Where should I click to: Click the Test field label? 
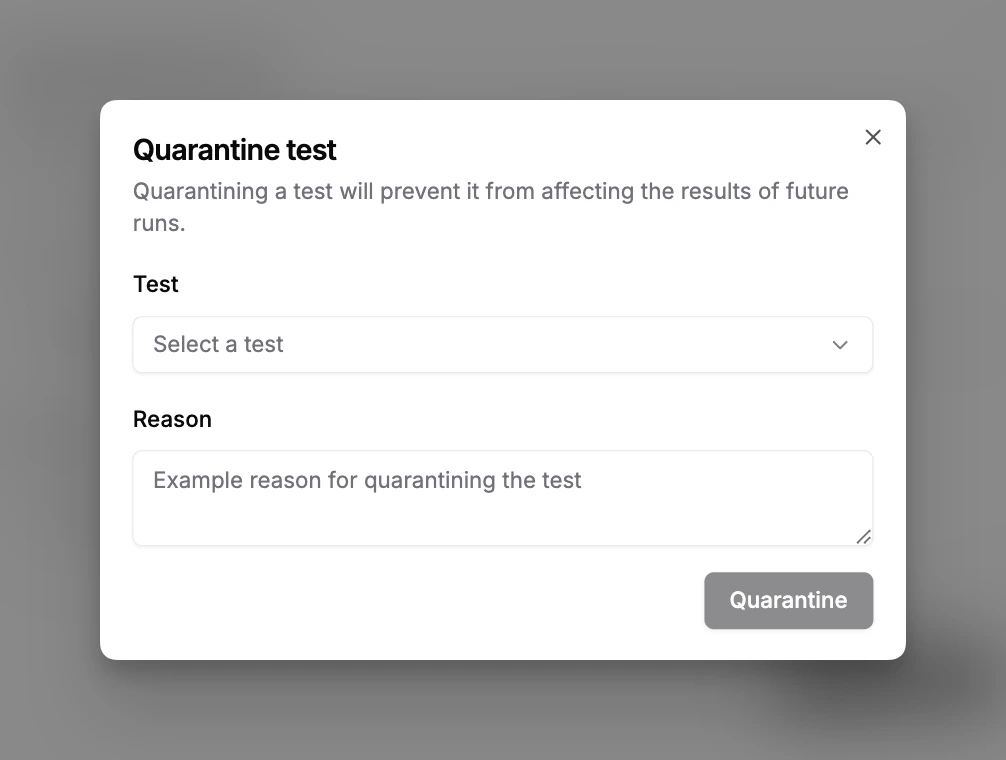pyautogui.click(x=155, y=284)
